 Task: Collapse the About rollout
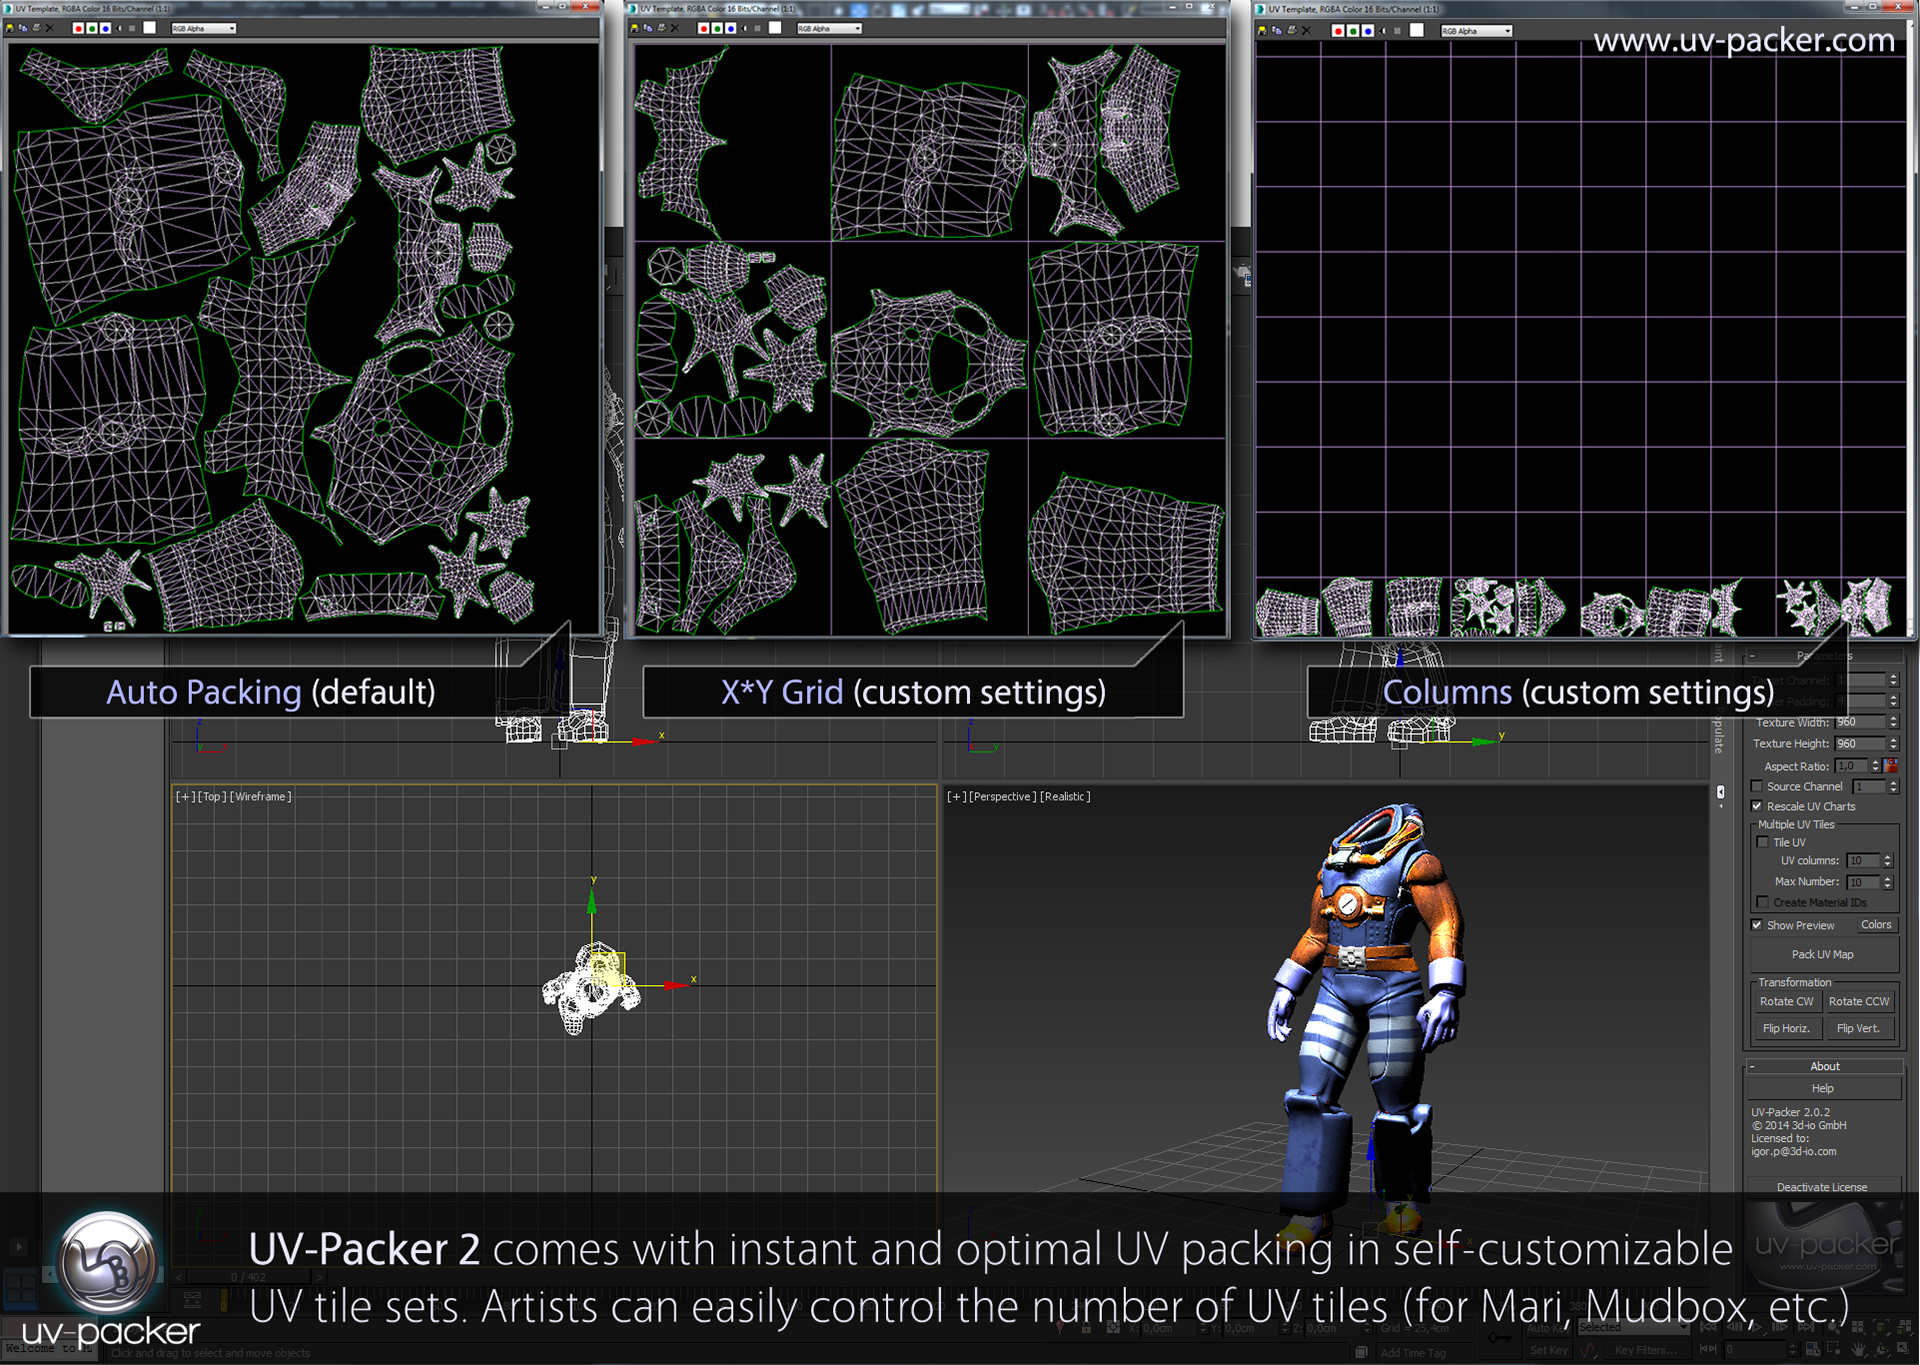(1824, 1066)
